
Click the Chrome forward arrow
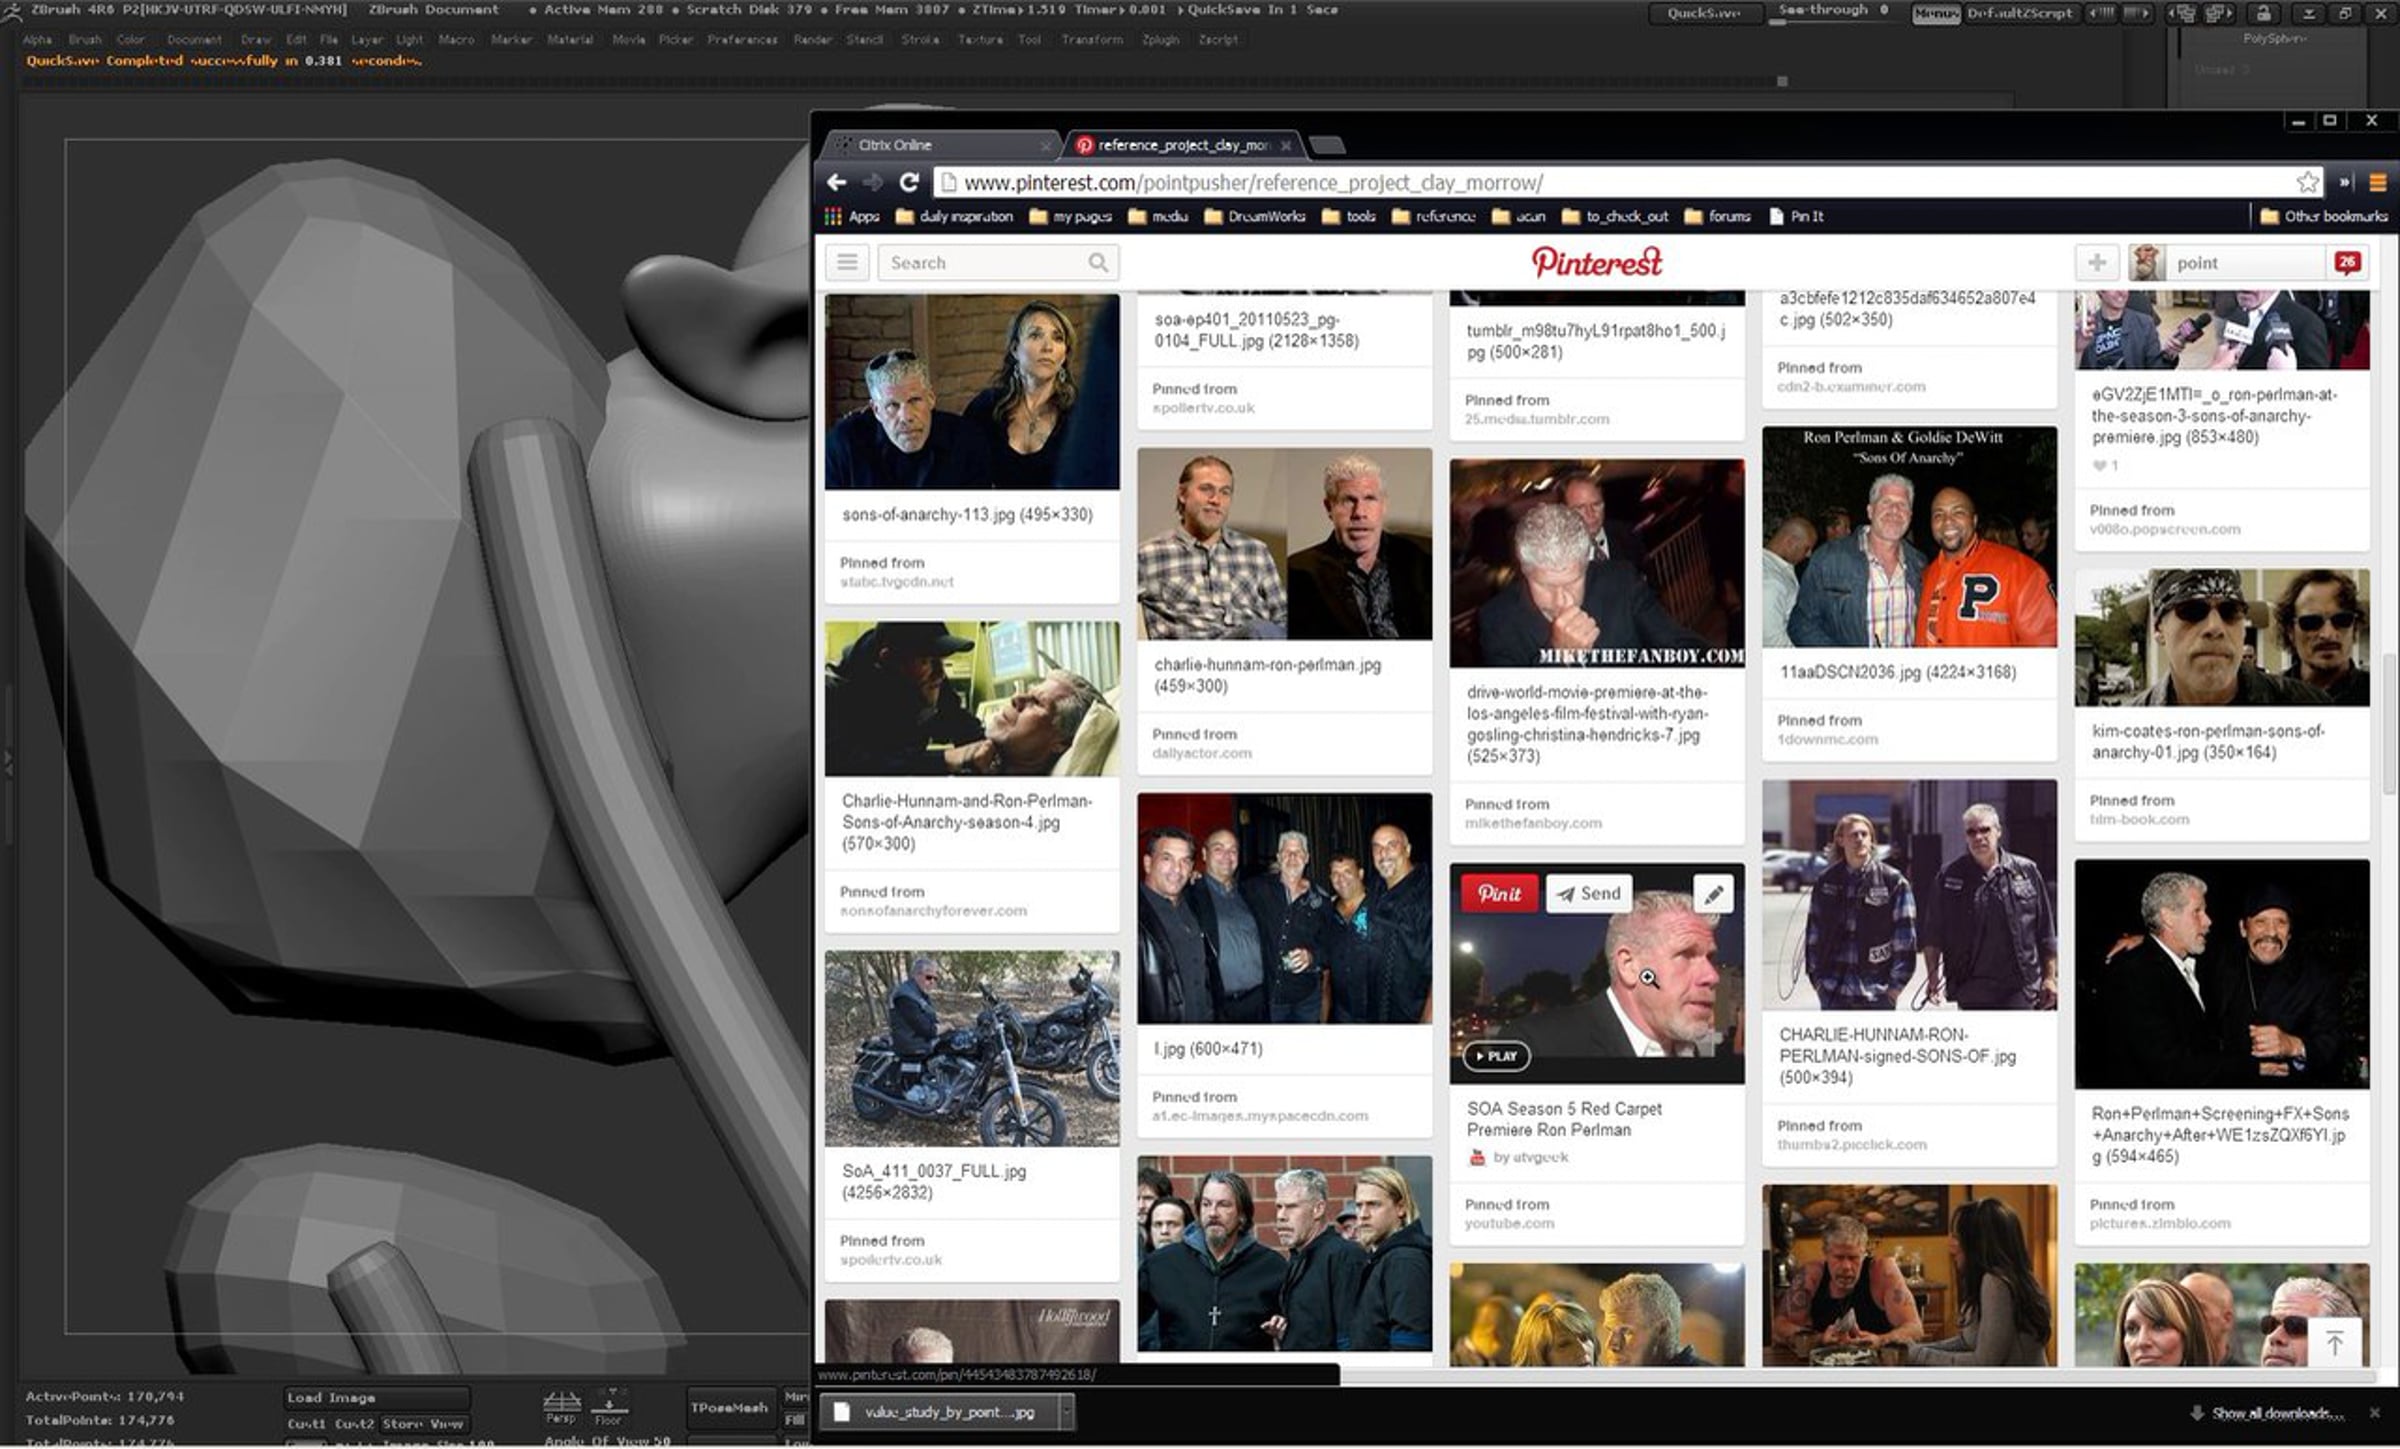pos(873,182)
